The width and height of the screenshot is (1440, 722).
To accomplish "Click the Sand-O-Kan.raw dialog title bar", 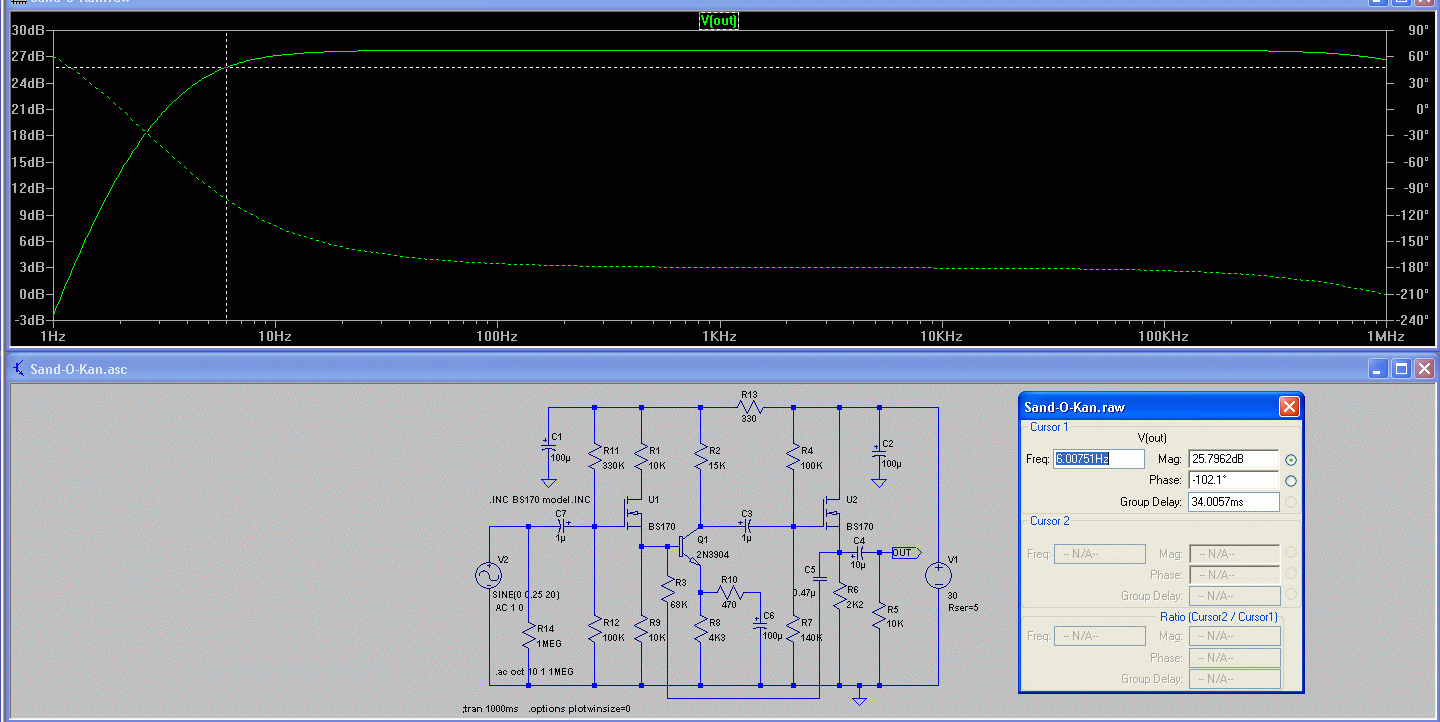I will 1161,406.
